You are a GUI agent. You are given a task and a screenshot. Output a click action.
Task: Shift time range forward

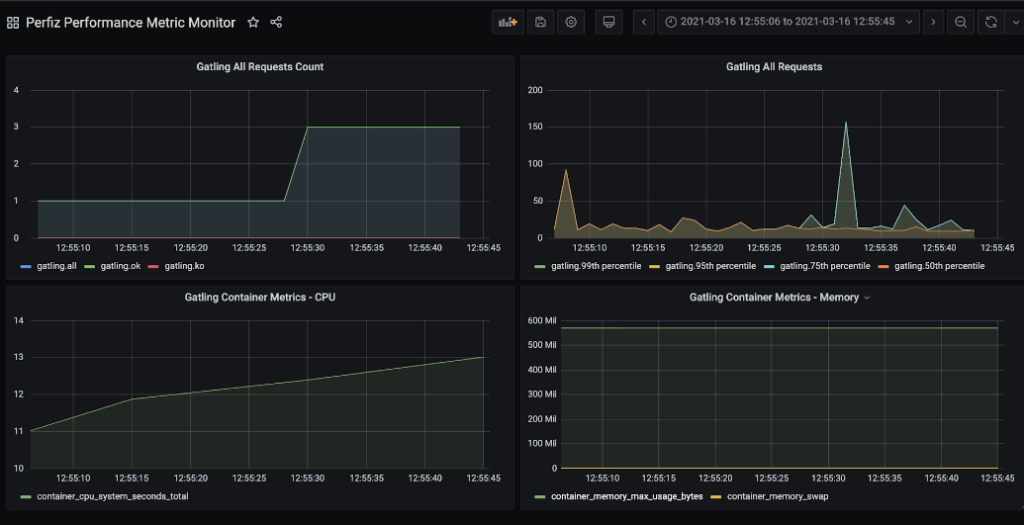[x=932, y=22]
